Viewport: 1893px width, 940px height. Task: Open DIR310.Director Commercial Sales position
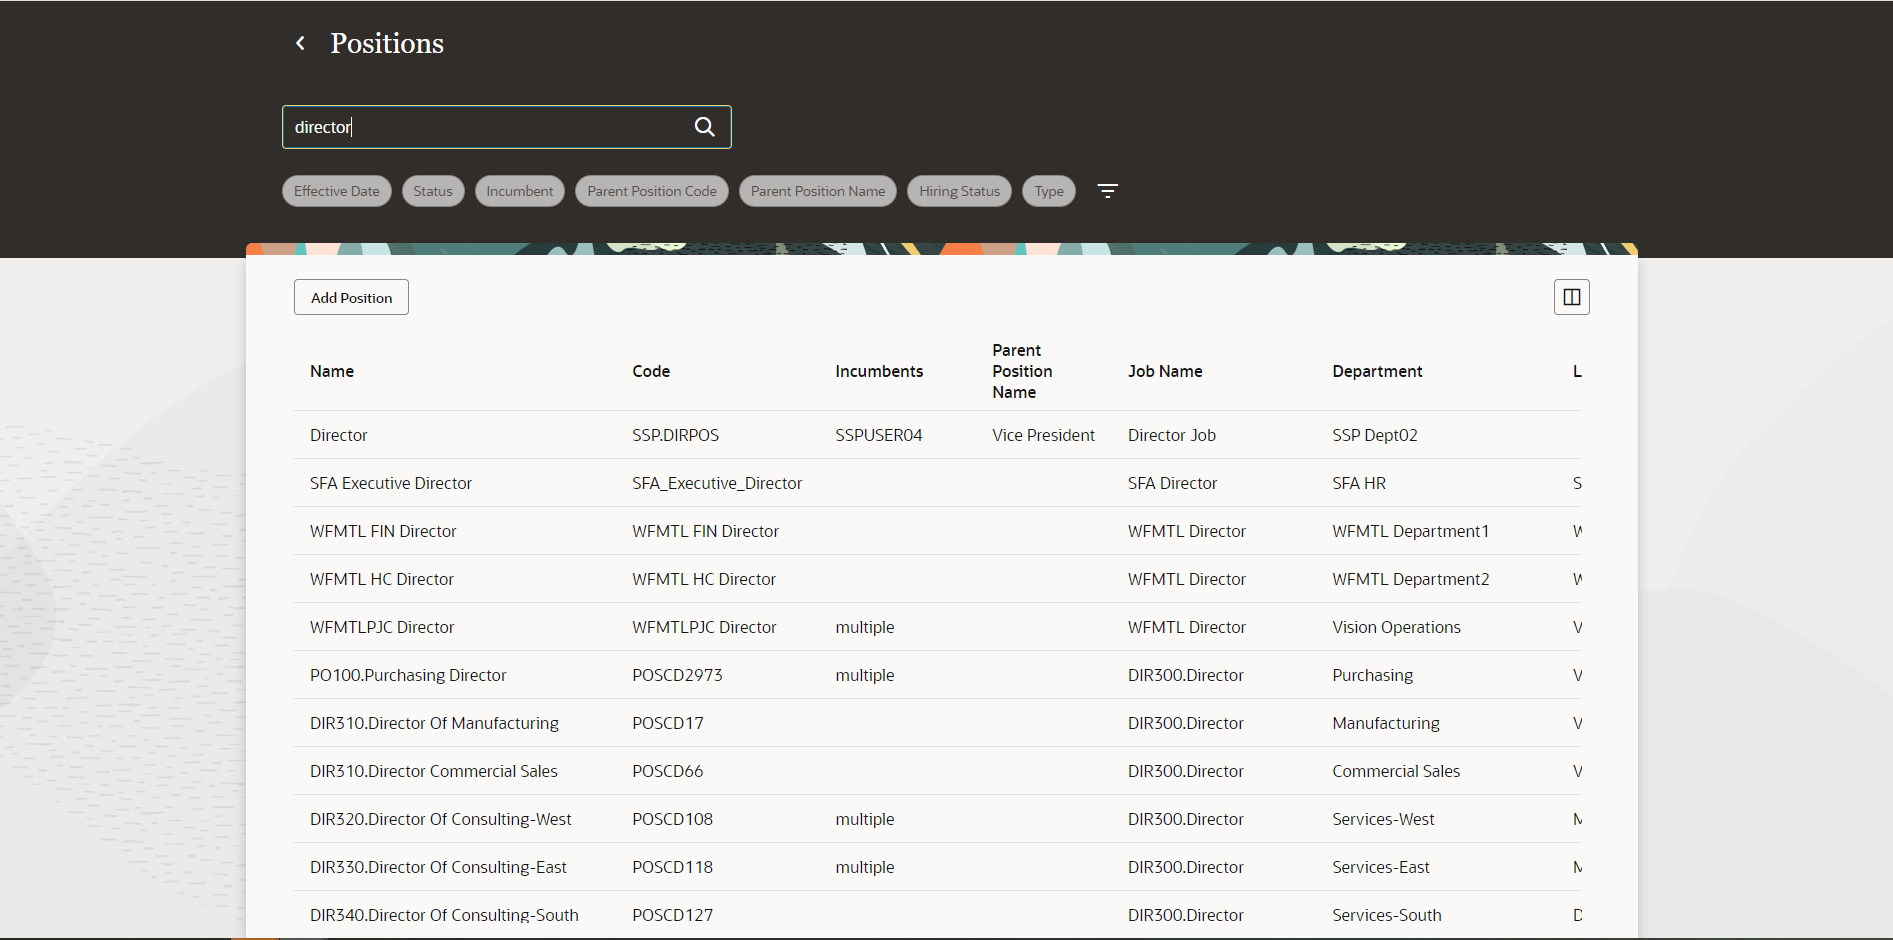pos(434,771)
